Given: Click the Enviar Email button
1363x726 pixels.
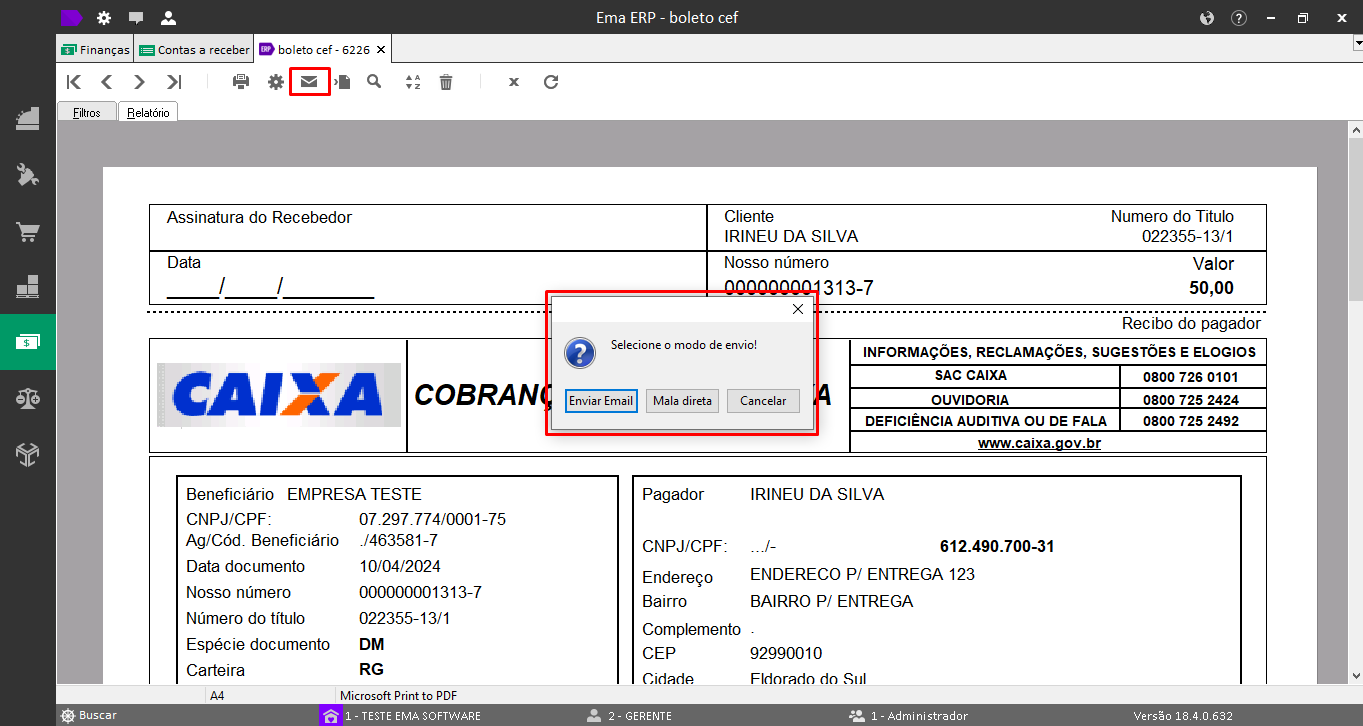Looking at the screenshot, I should coord(601,401).
